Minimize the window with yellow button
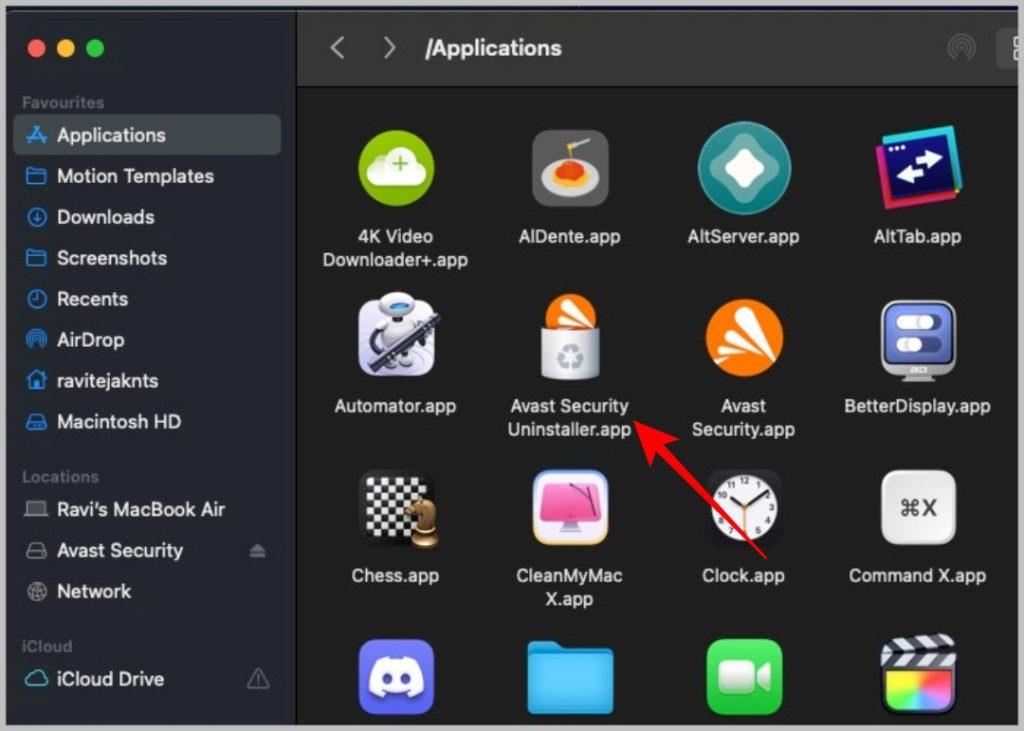 (66, 48)
